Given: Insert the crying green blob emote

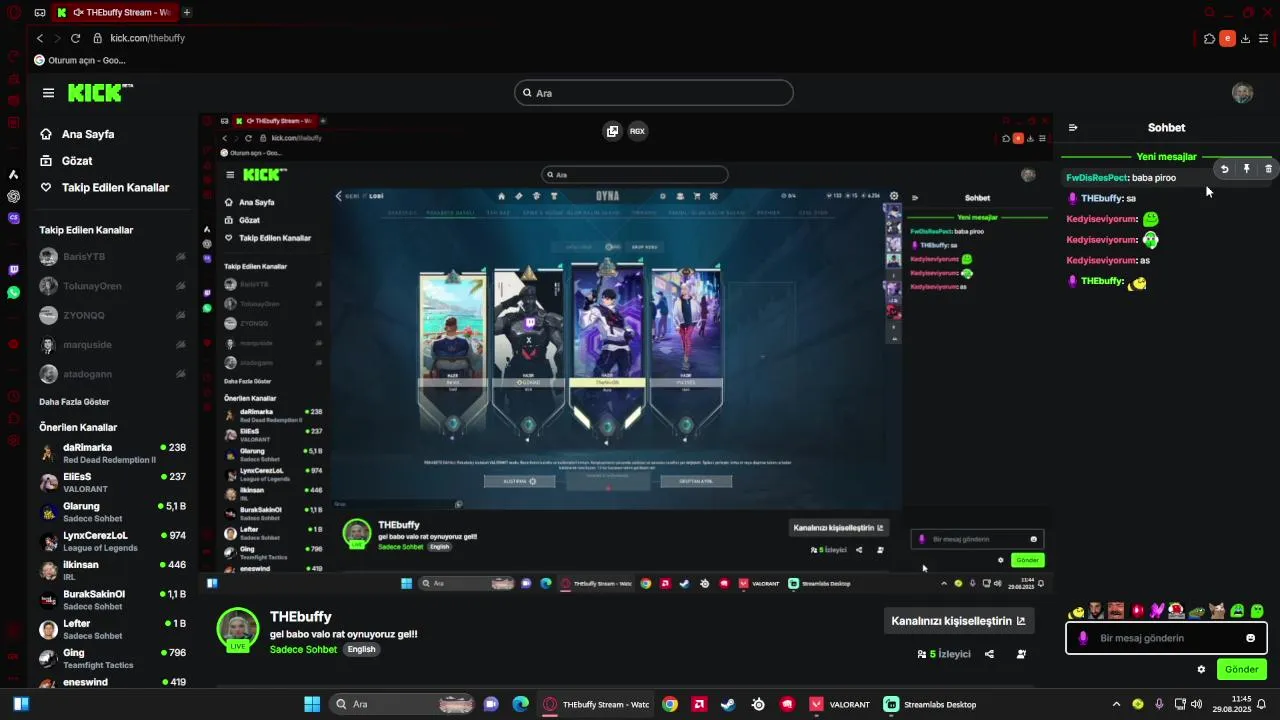Looking at the screenshot, I should pos(1237,611).
